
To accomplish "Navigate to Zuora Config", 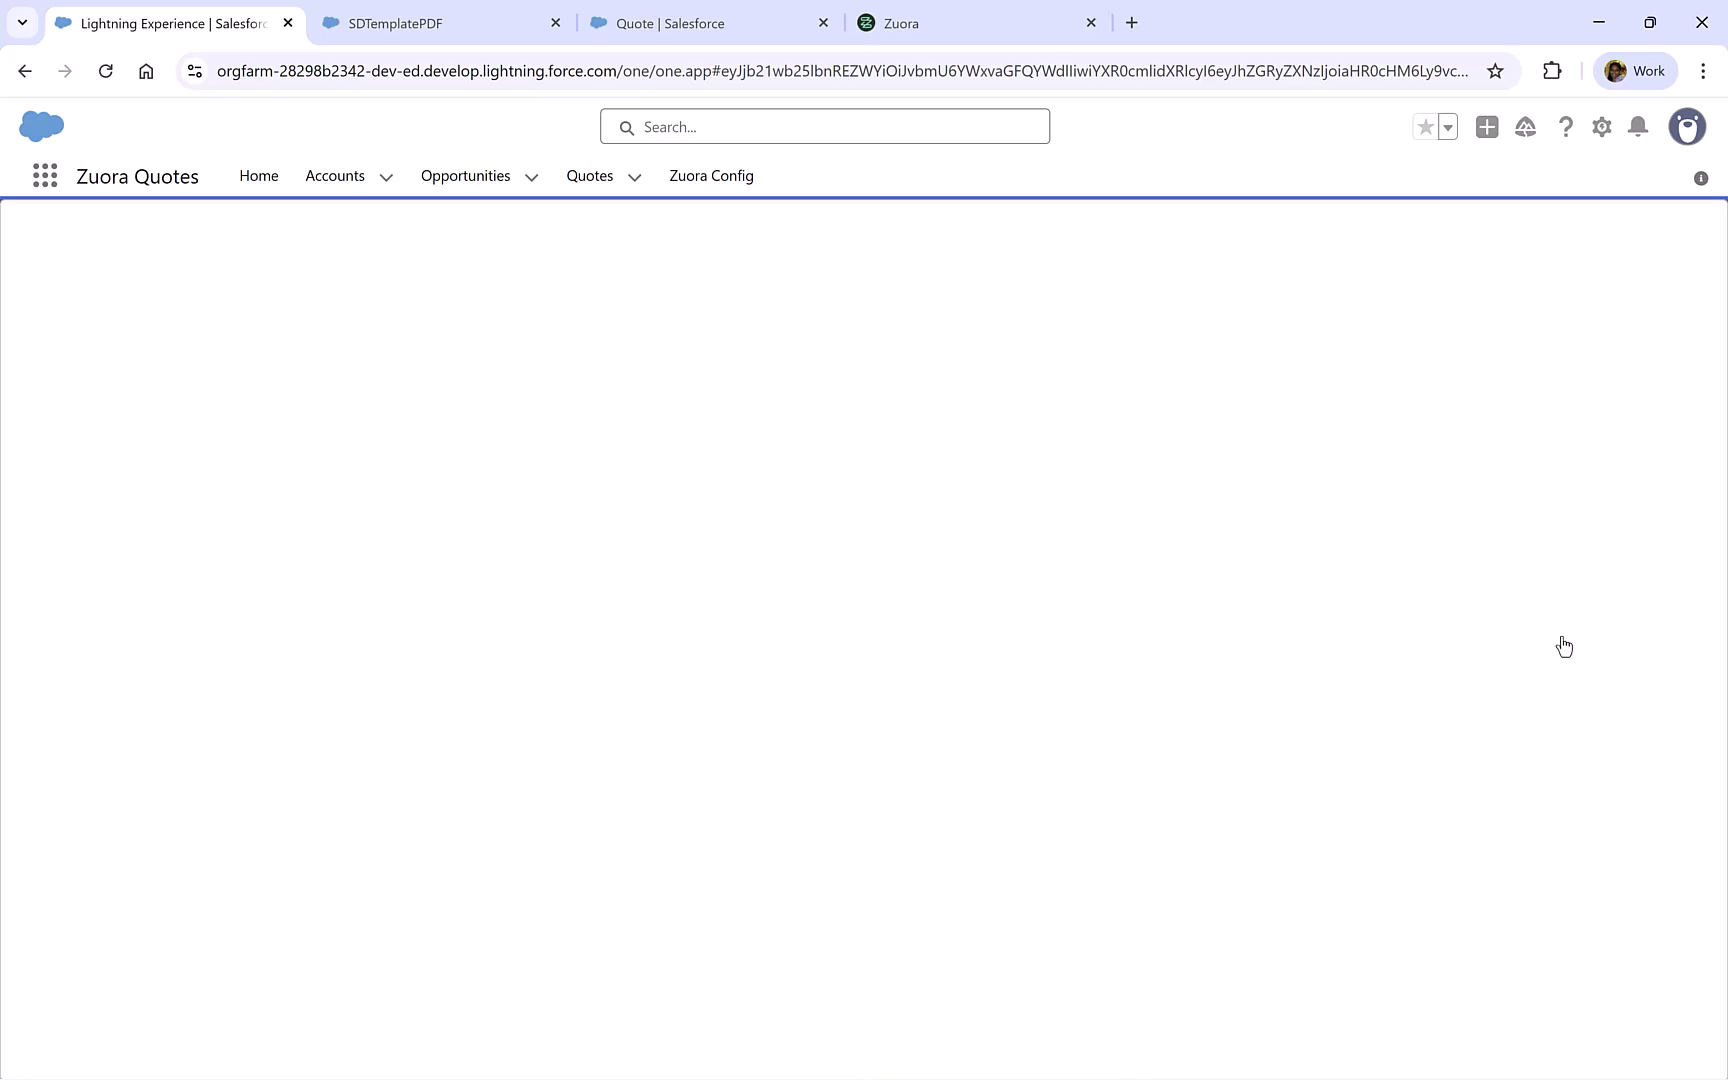I will pyautogui.click(x=711, y=176).
